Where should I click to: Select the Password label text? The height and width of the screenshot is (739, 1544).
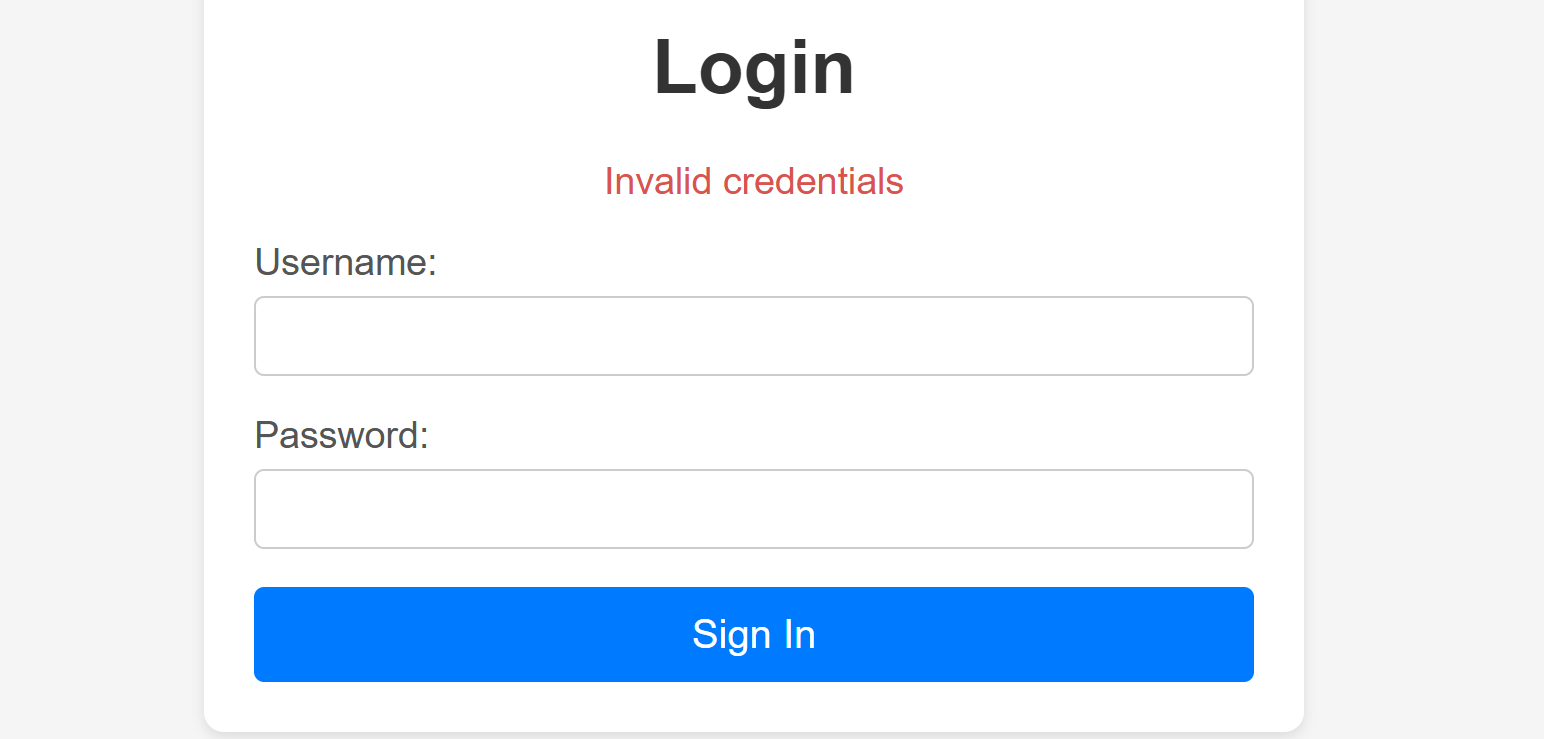point(341,435)
